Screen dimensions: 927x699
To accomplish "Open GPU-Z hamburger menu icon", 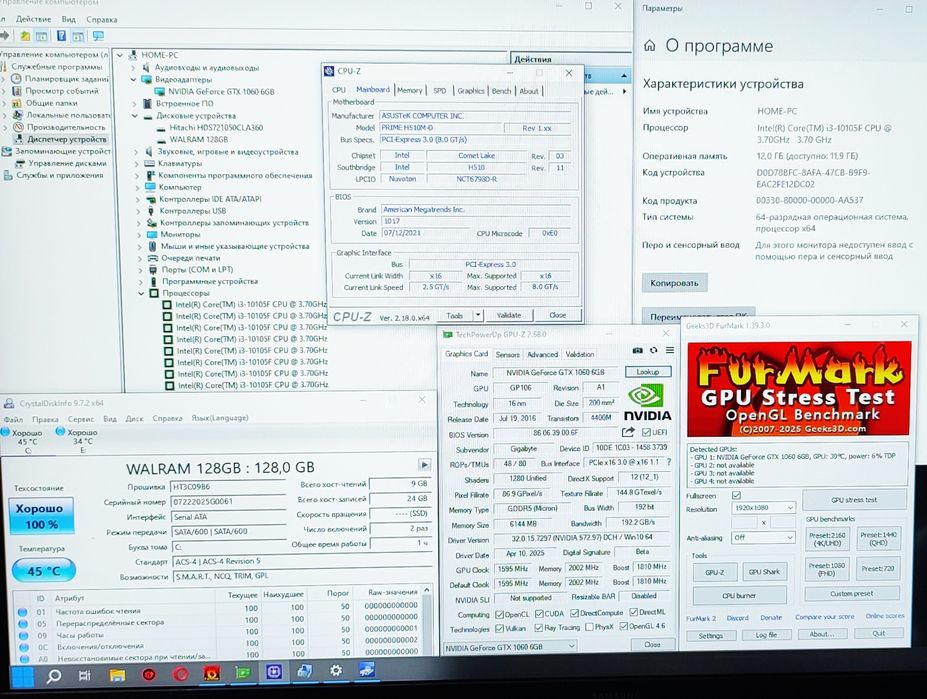I will 670,351.
